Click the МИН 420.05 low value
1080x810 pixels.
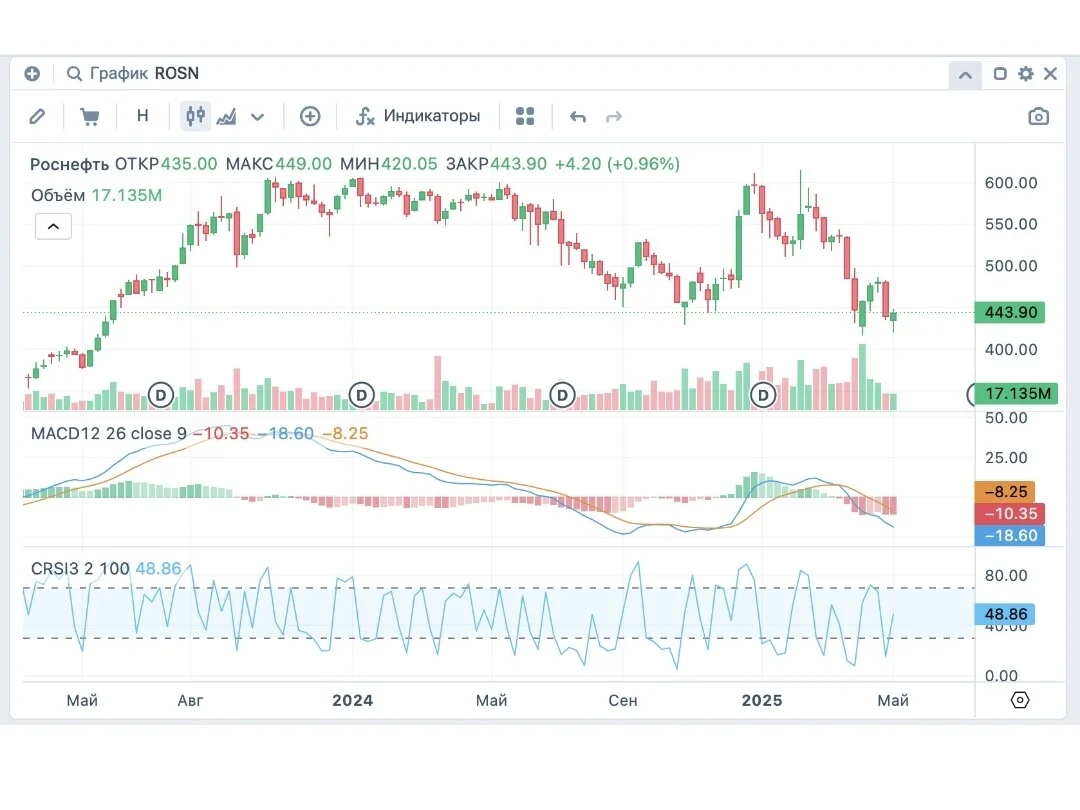(x=388, y=164)
